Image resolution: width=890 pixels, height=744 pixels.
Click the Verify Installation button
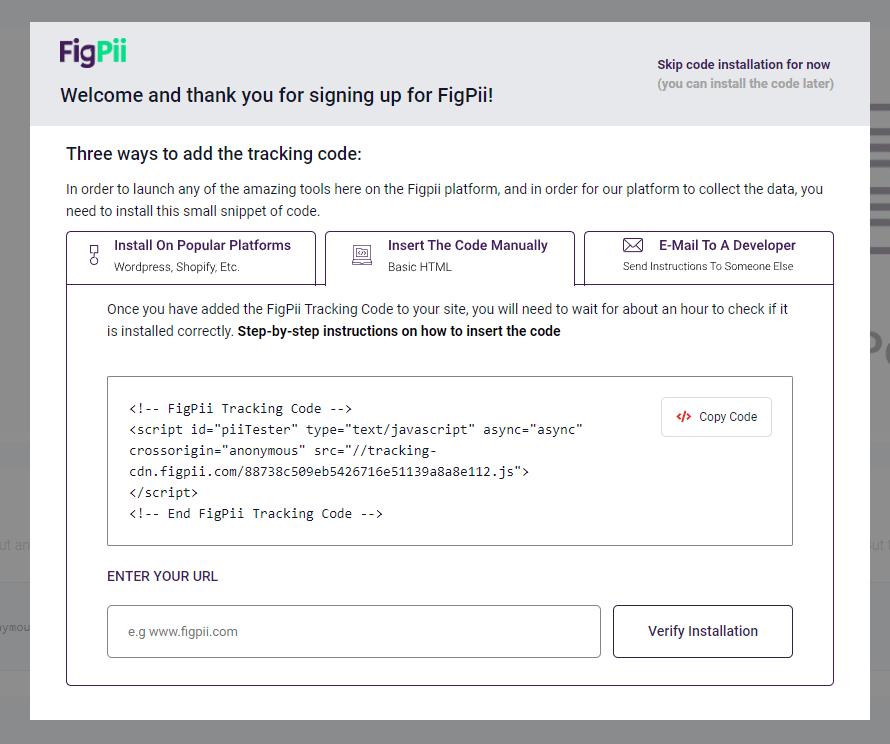pos(703,631)
